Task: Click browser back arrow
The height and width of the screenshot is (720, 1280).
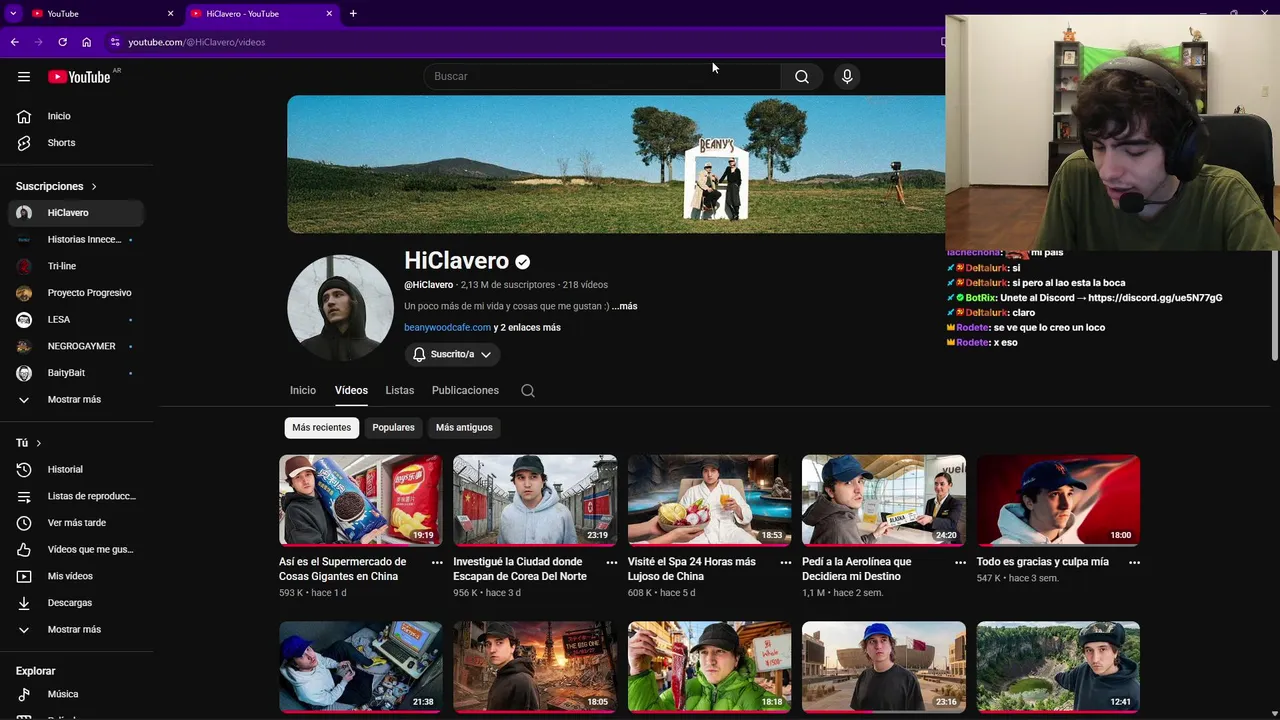Action: point(14,42)
